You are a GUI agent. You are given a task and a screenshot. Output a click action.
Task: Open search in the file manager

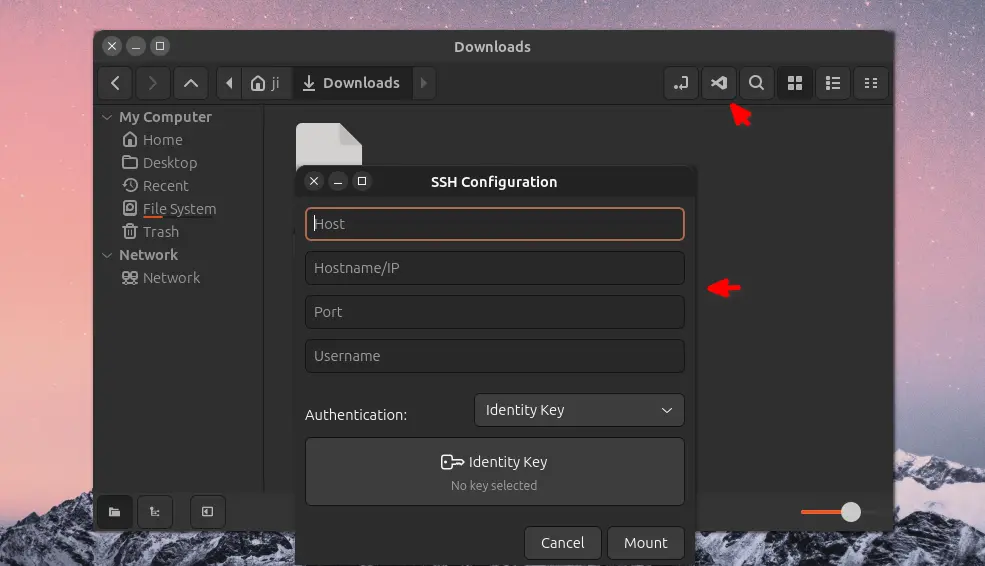point(757,83)
